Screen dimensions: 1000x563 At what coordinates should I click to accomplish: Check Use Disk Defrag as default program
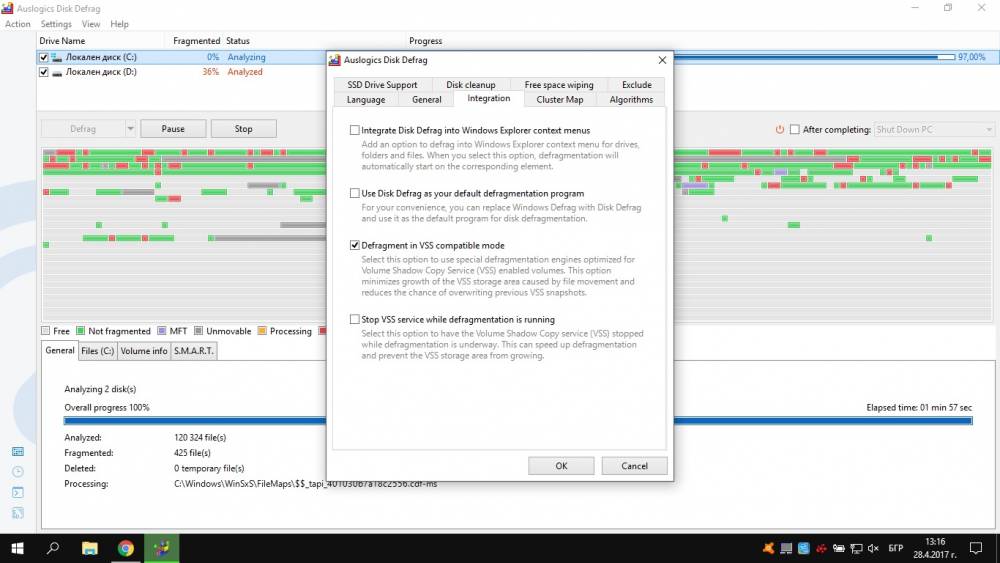tap(355, 193)
